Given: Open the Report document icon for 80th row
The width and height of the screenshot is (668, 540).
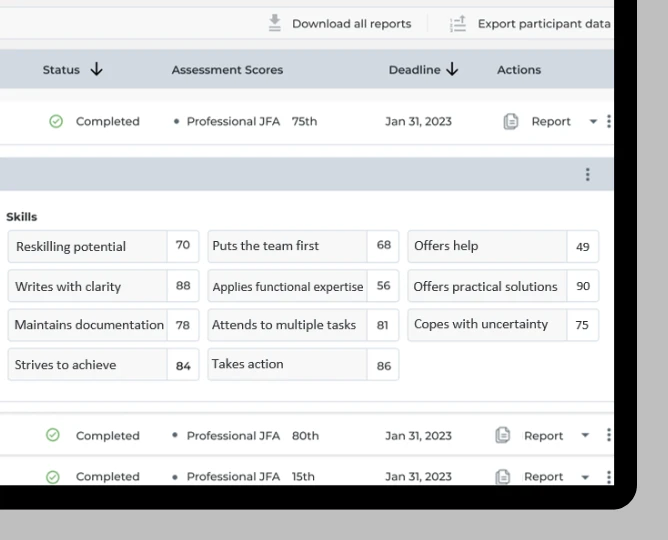Looking at the screenshot, I should (503, 436).
